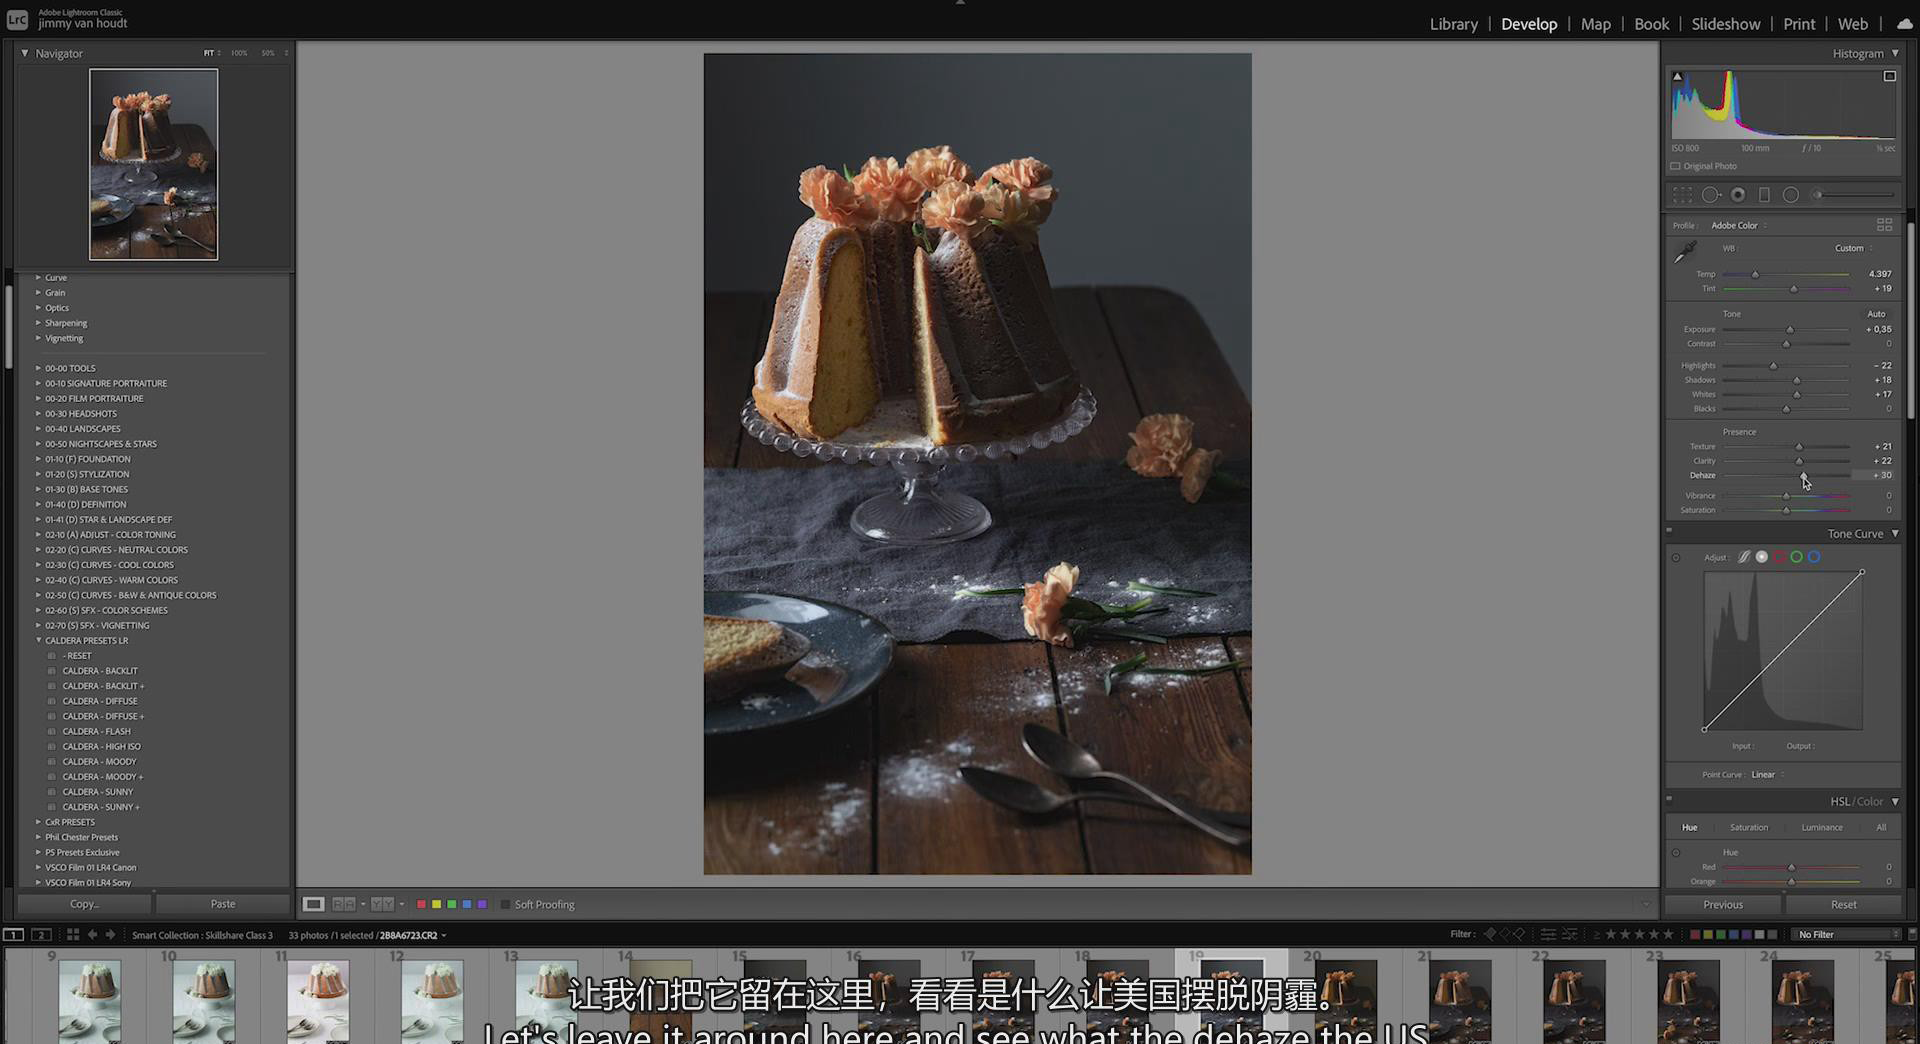Image resolution: width=1920 pixels, height=1044 pixels.
Task: Toggle highlight clipping indicator in histogram
Action: (x=1889, y=76)
